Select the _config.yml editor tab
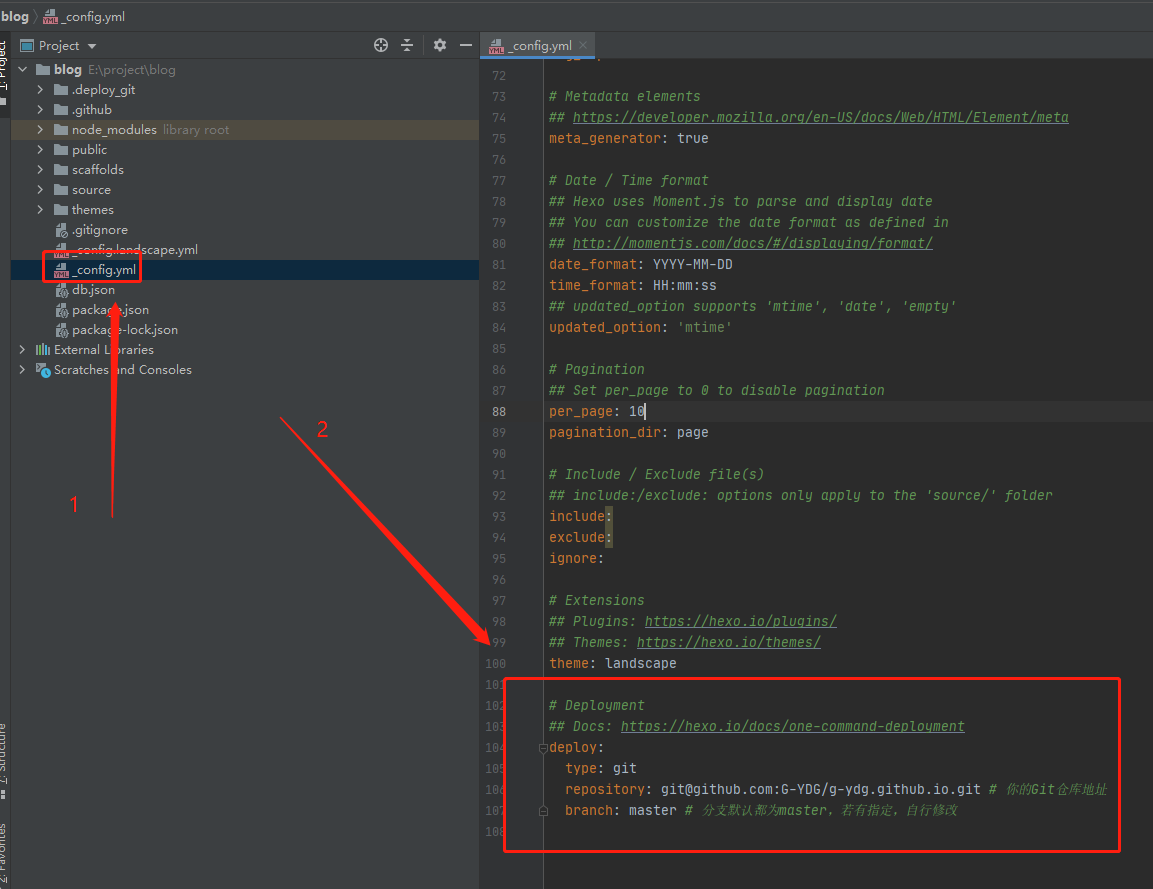Screen dimensions: 1153x889 [x=538, y=46]
